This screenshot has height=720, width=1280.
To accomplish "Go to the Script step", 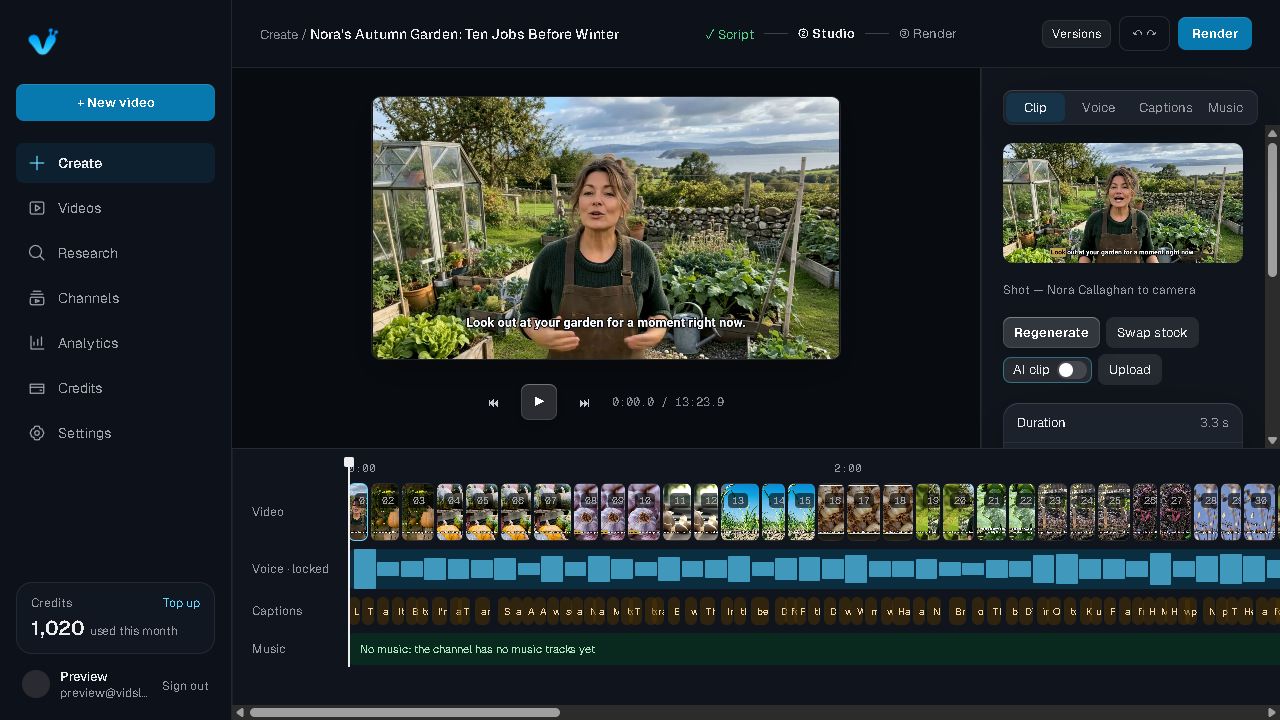I will [729, 34].
